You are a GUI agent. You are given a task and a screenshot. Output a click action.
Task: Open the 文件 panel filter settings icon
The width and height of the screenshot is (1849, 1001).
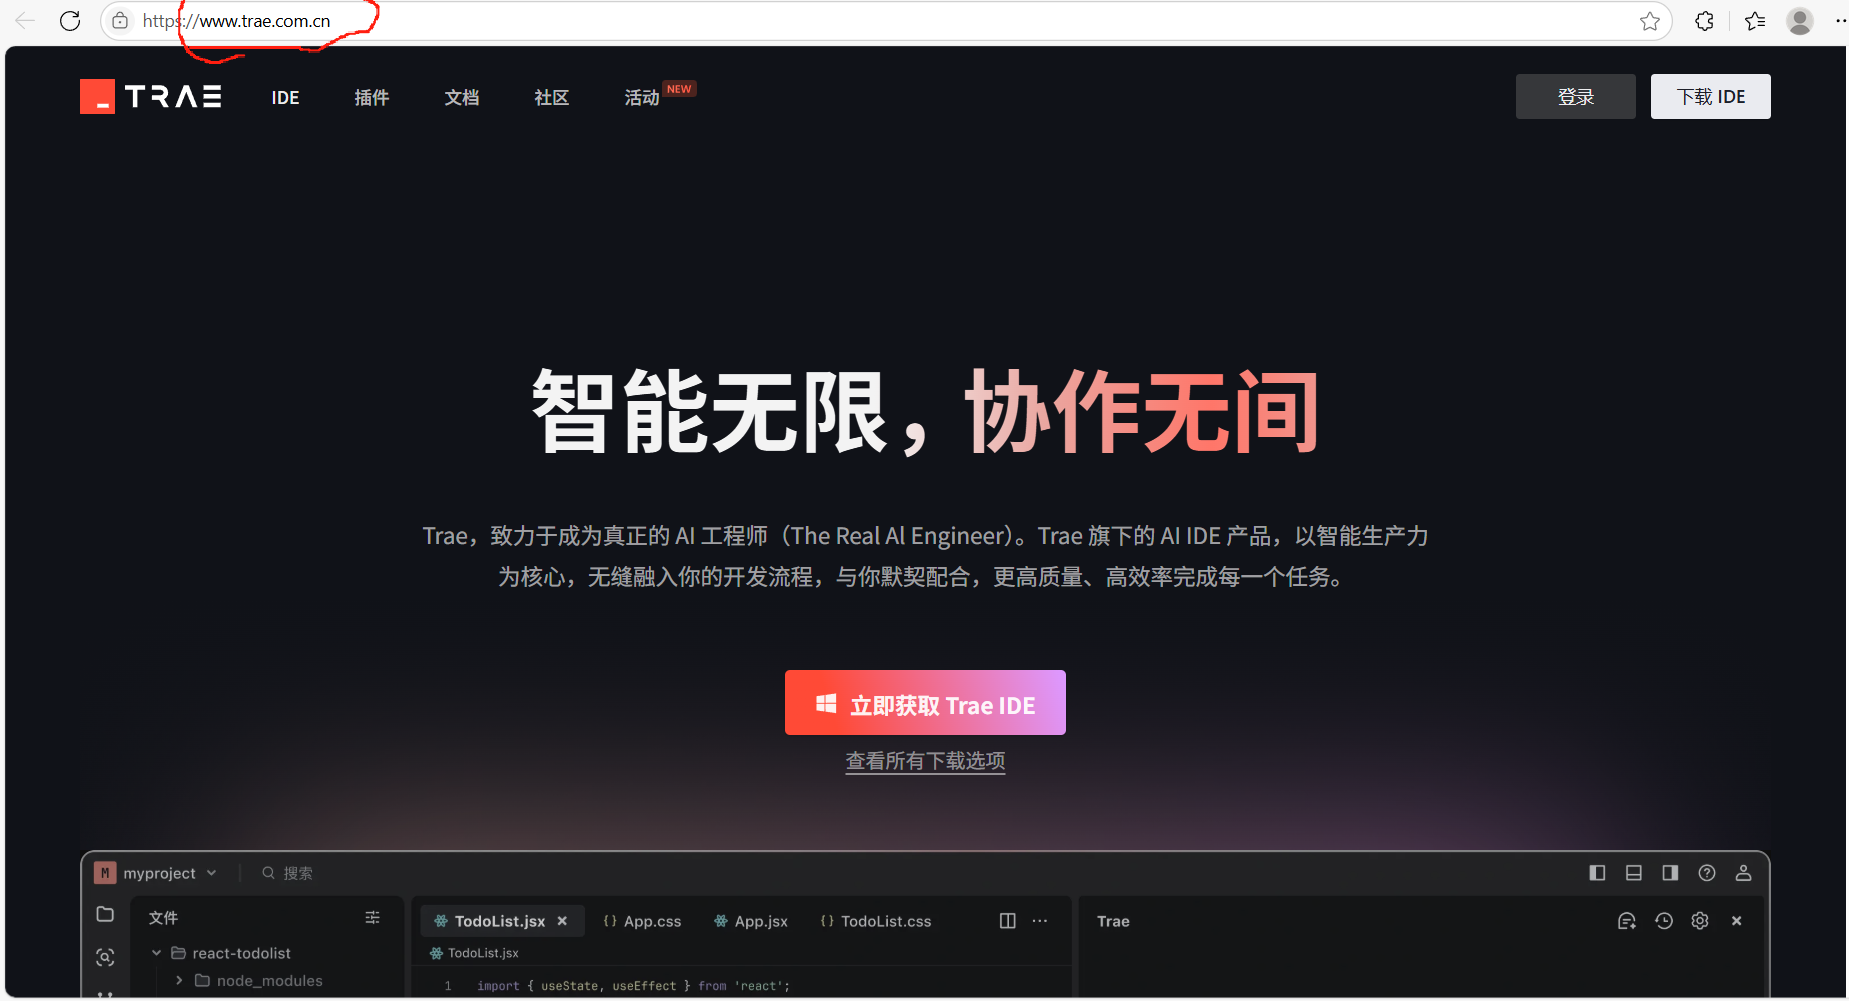(x=373, y=917)
